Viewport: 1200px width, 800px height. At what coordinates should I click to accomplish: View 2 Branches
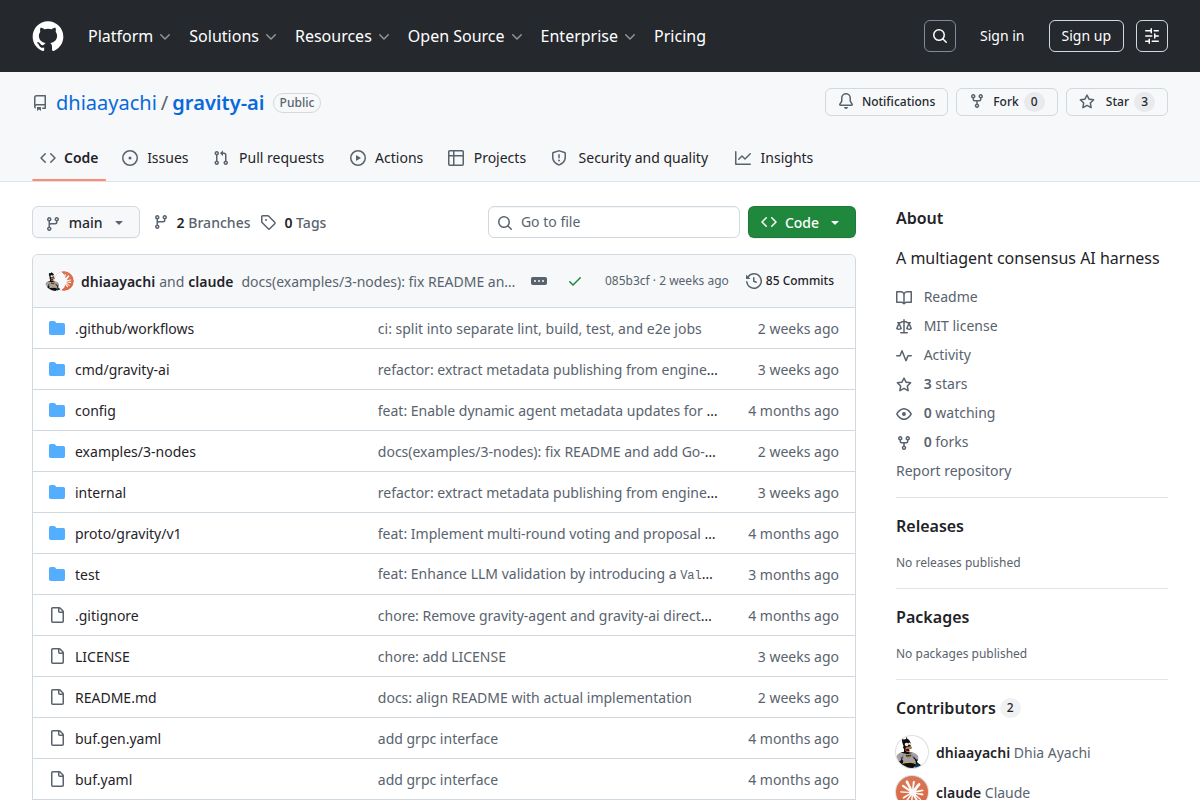click(x=202, y=223)
